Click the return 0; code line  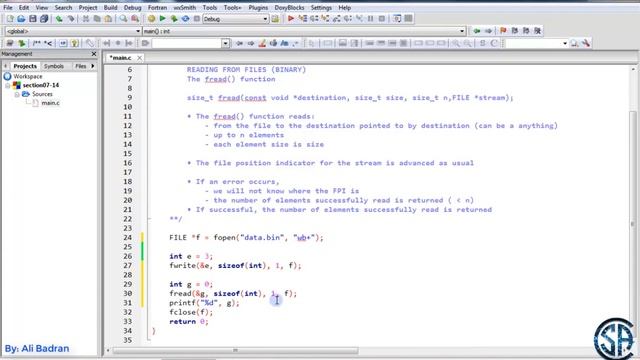pos(189,322)
